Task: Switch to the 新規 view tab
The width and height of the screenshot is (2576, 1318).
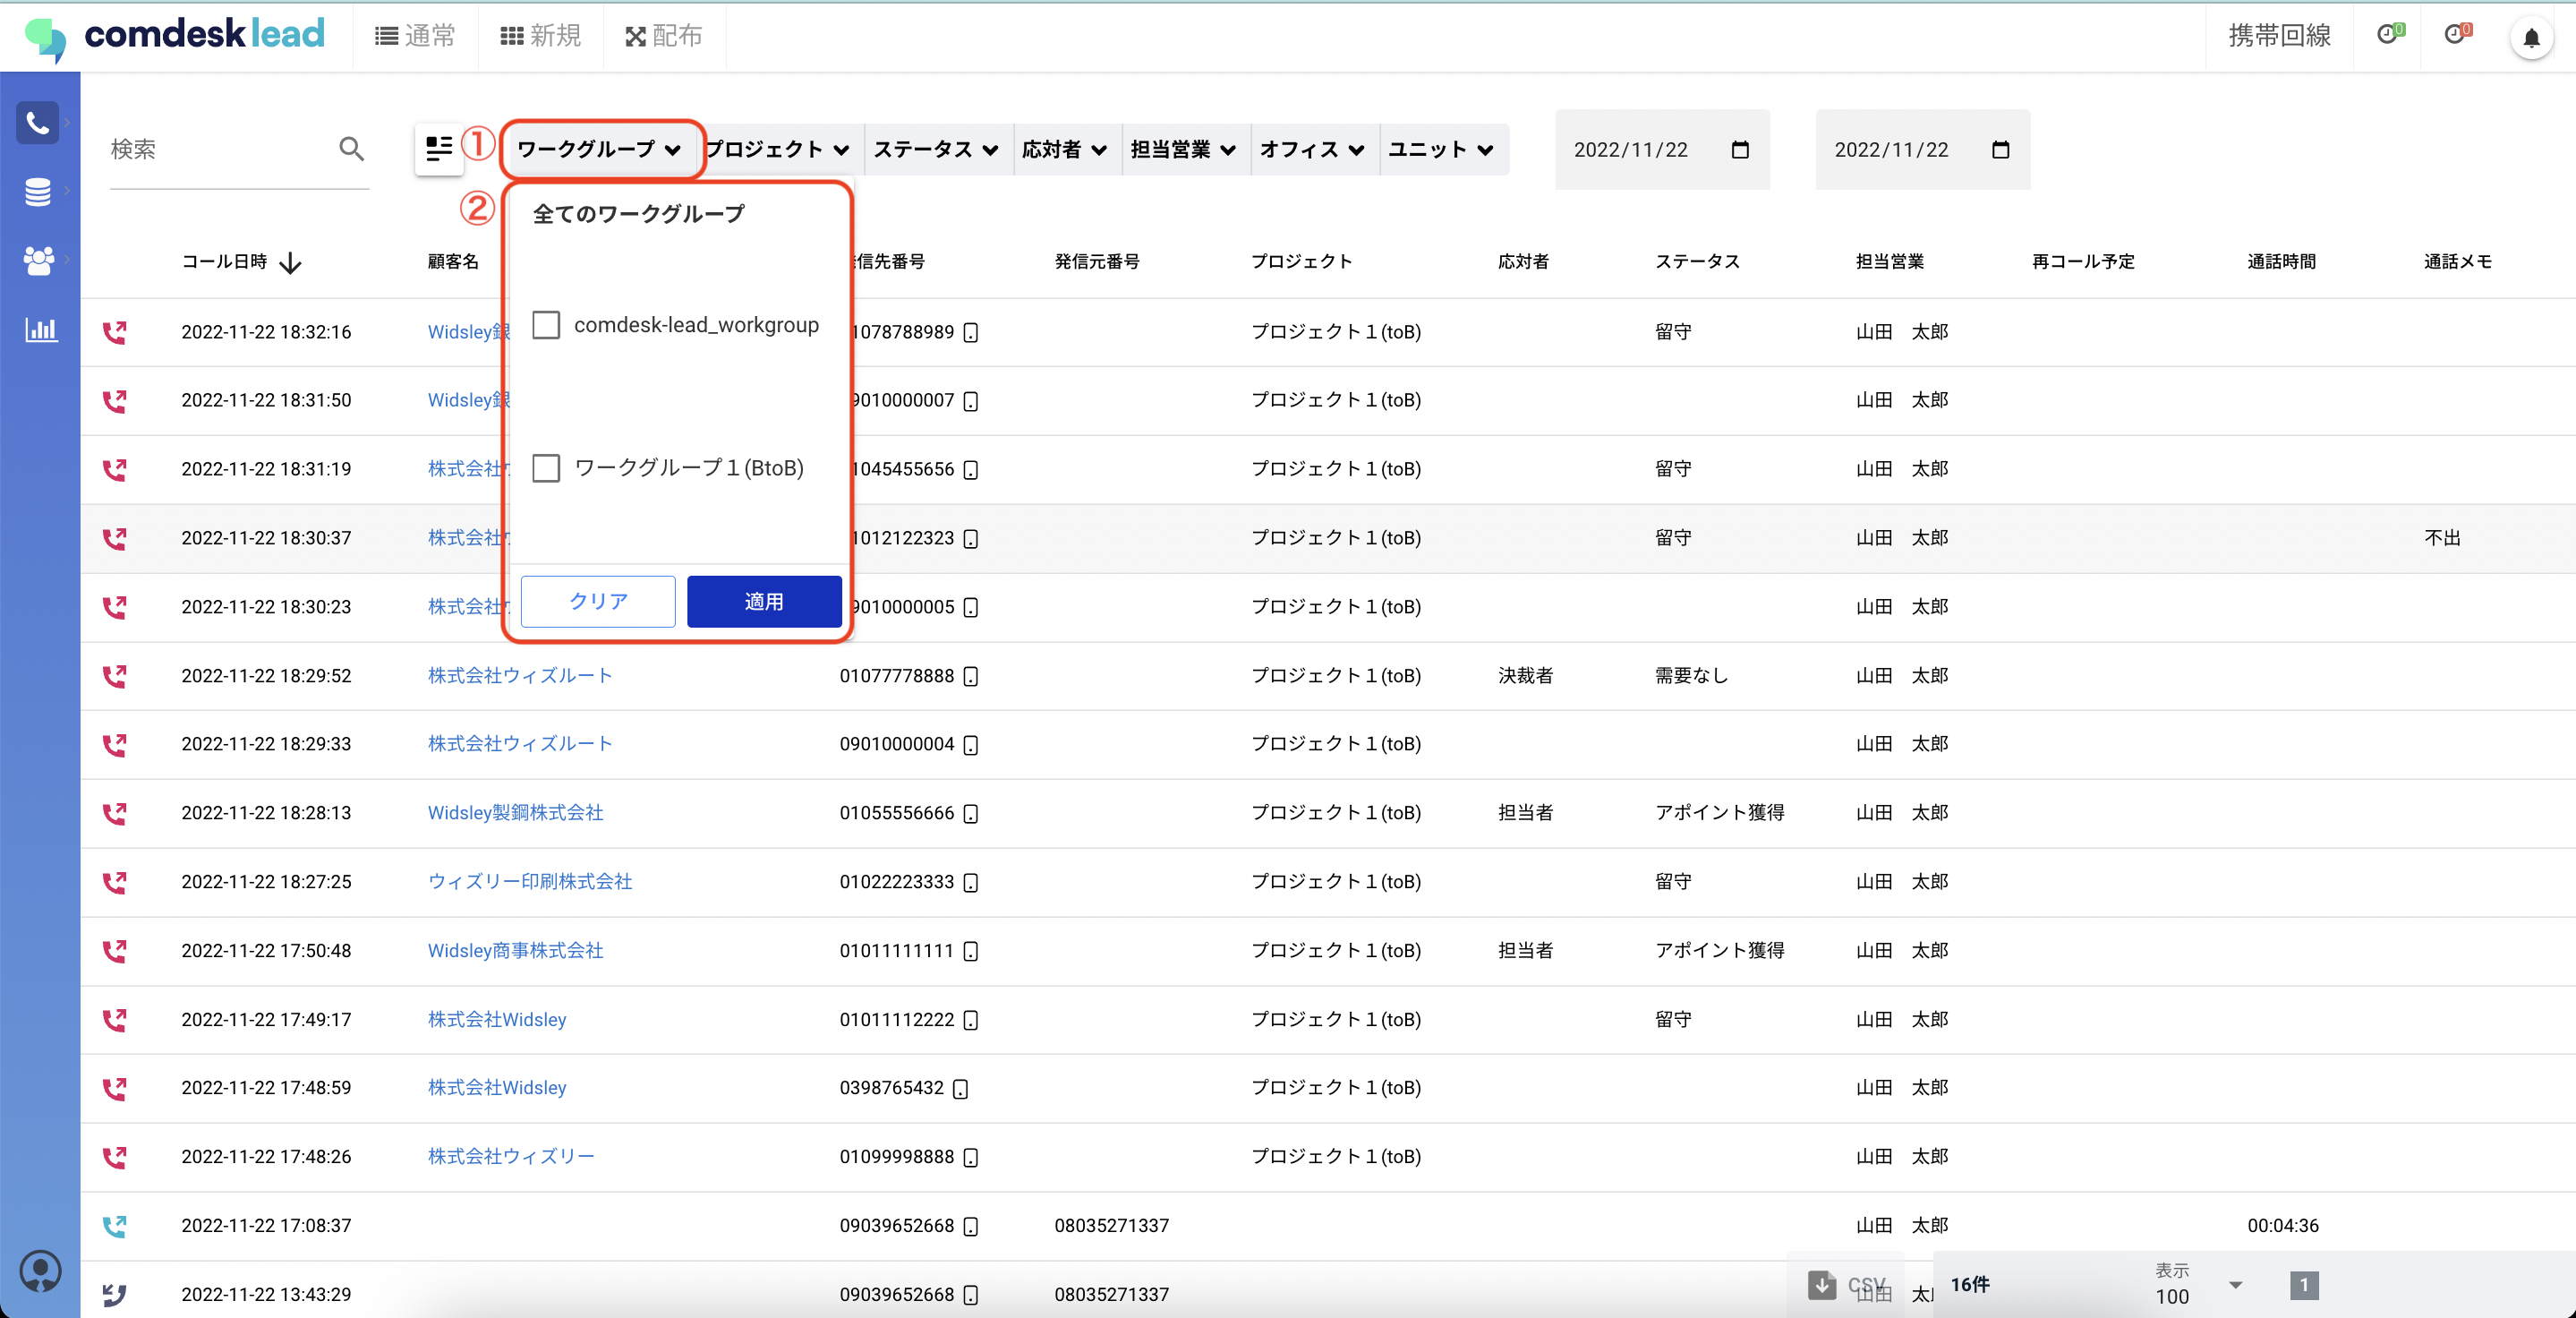Action: tap(540, 36)
